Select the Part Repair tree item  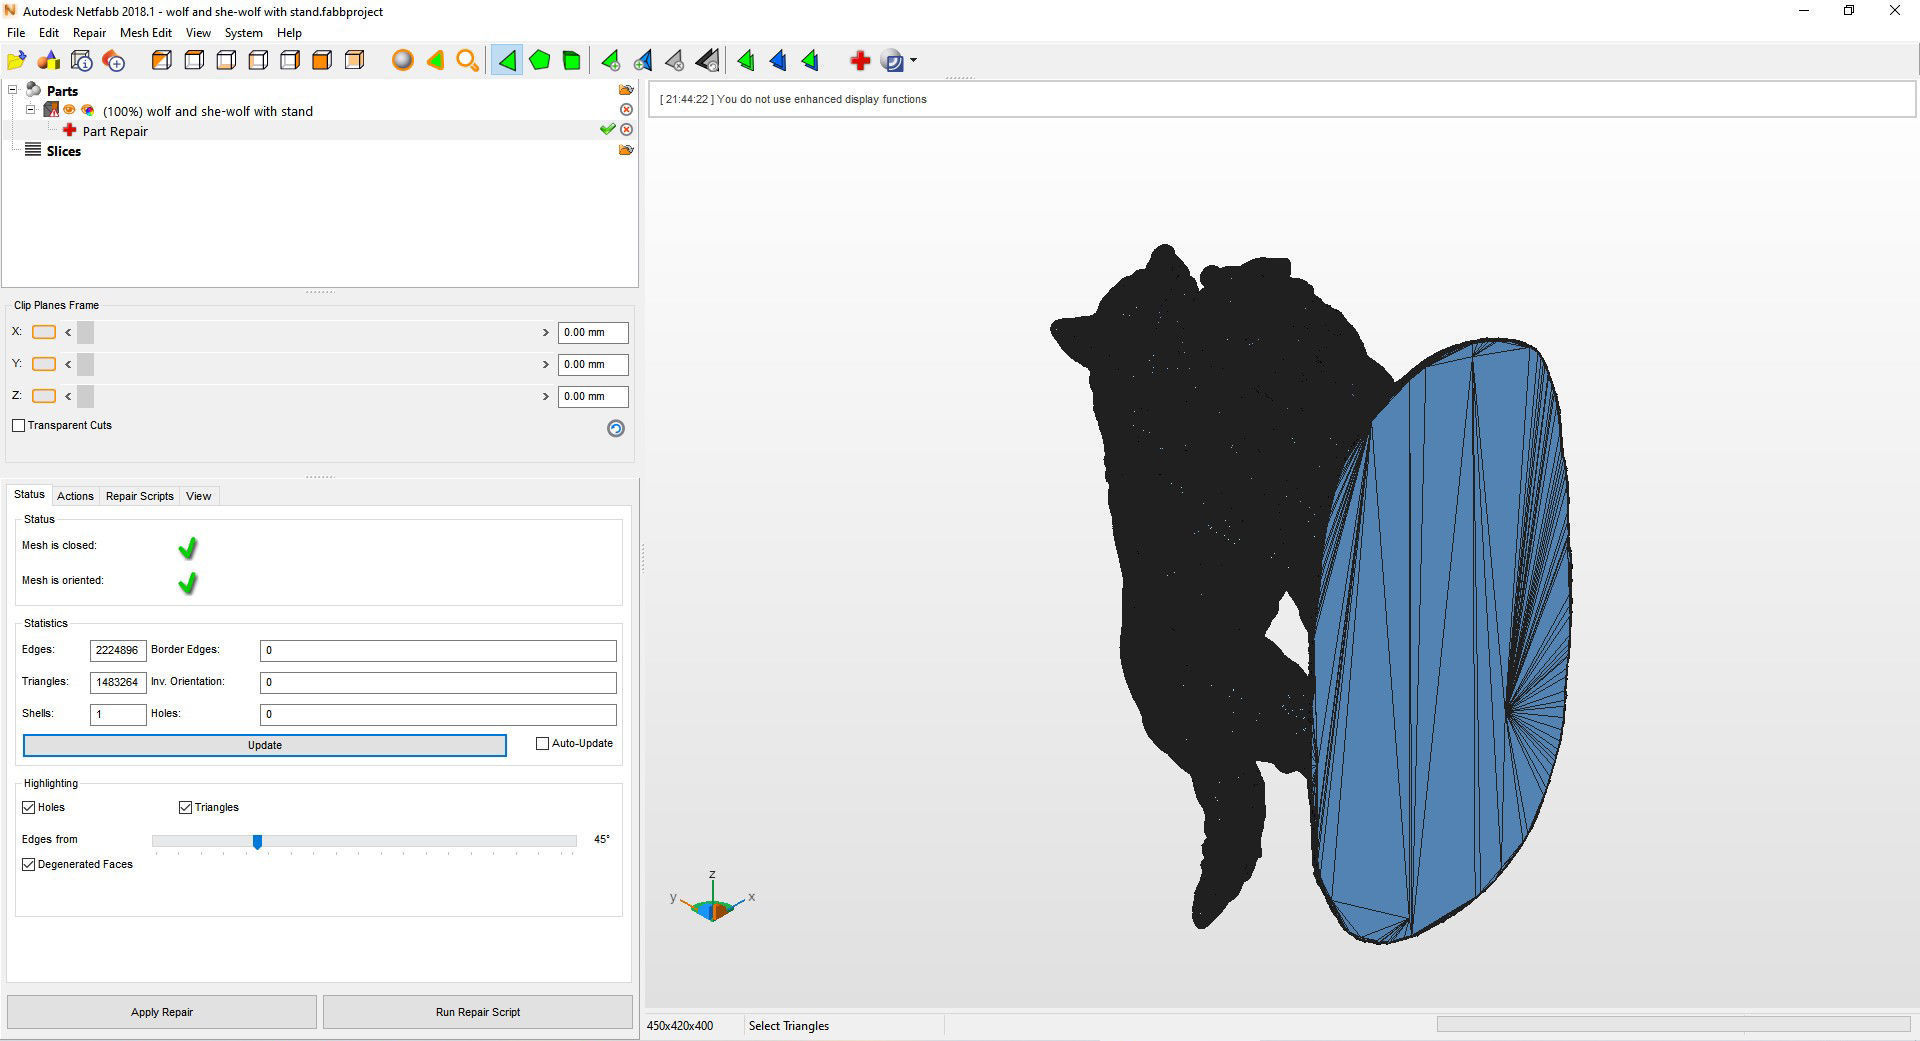(115, 131)
